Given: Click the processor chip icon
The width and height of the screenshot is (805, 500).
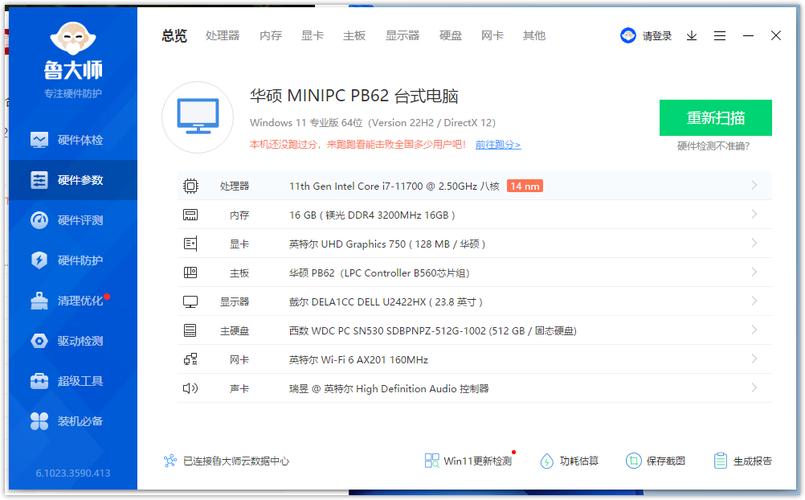Looking at the screenshot, I should tap(190, 185).
